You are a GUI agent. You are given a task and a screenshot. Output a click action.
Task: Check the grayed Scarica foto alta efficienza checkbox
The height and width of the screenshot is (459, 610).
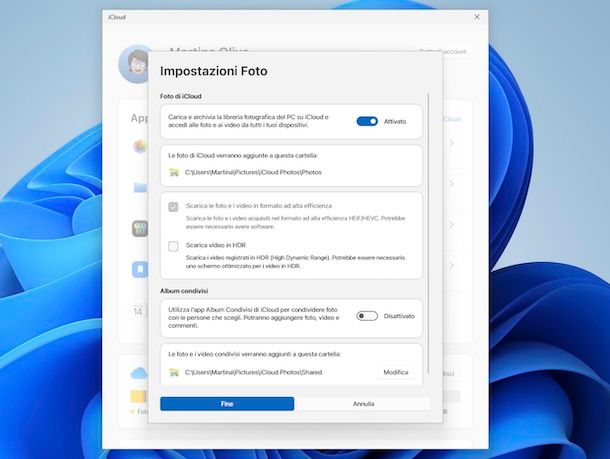(173, 207)
